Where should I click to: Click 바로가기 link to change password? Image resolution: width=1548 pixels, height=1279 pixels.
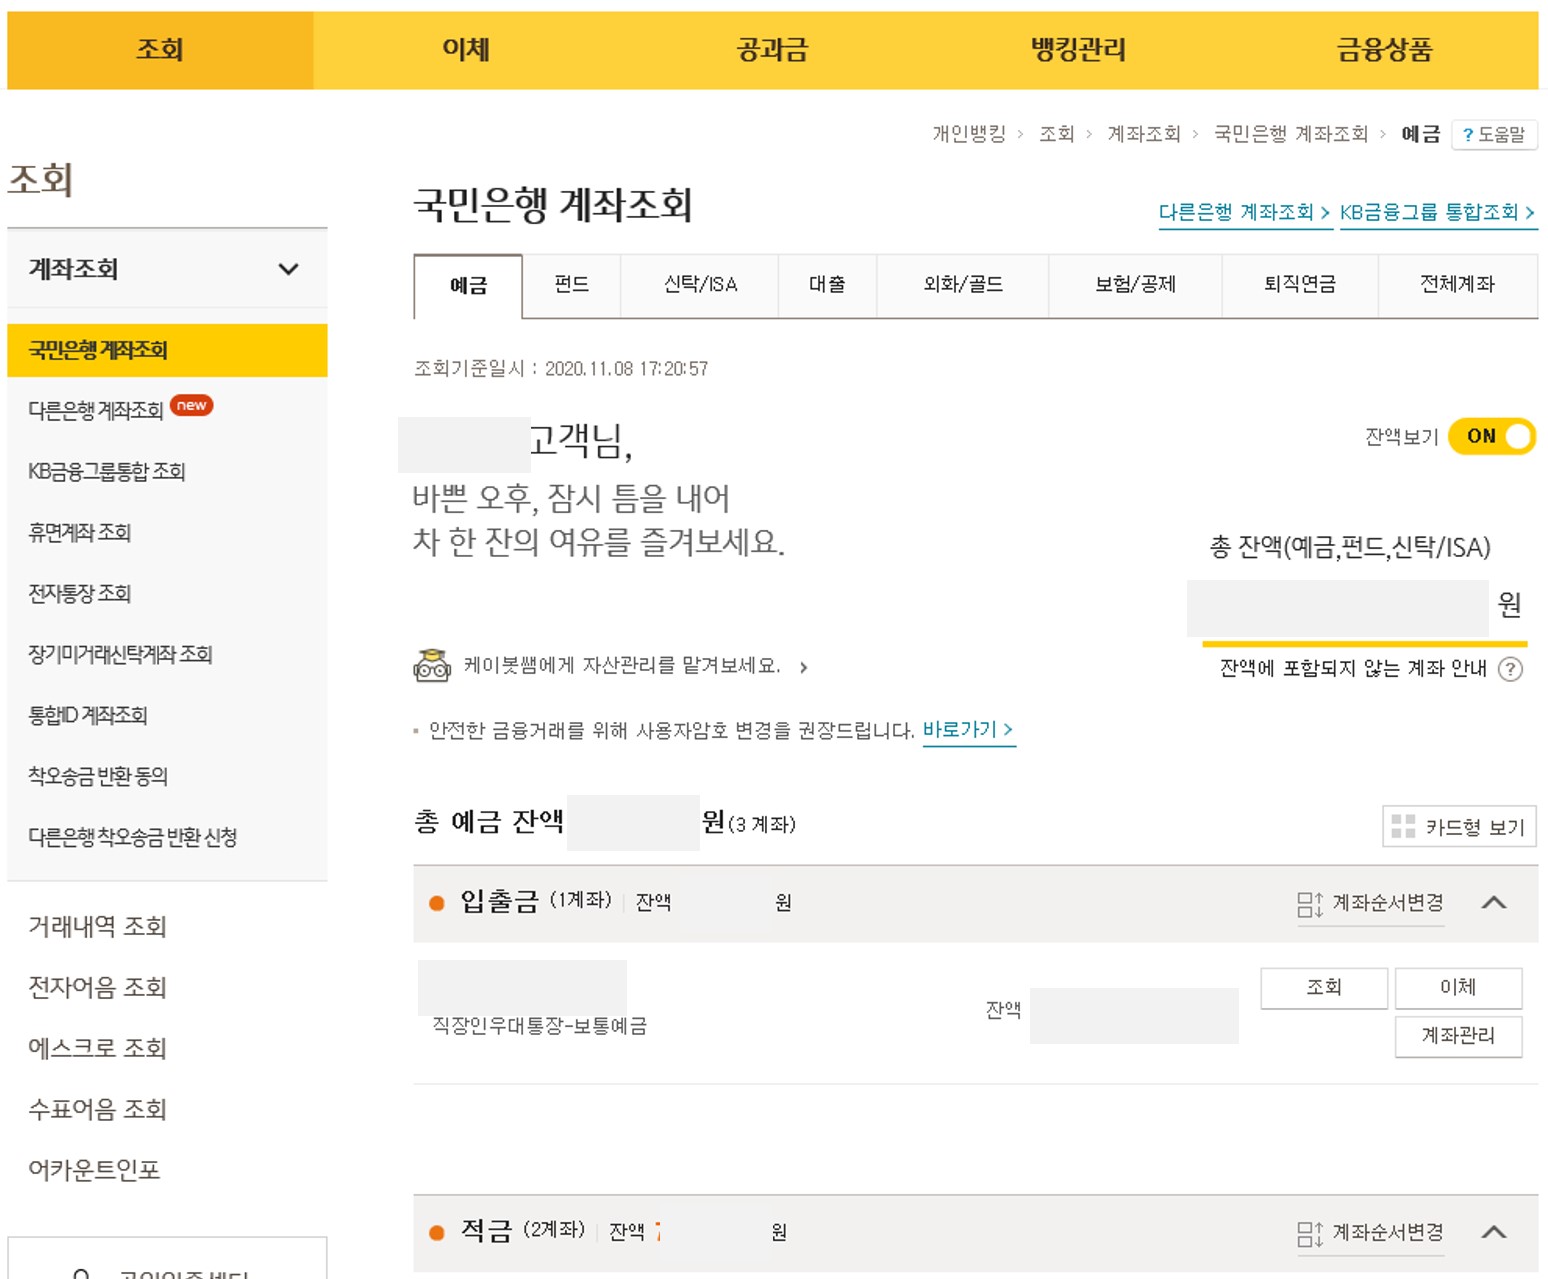click(x=968, y=730)
